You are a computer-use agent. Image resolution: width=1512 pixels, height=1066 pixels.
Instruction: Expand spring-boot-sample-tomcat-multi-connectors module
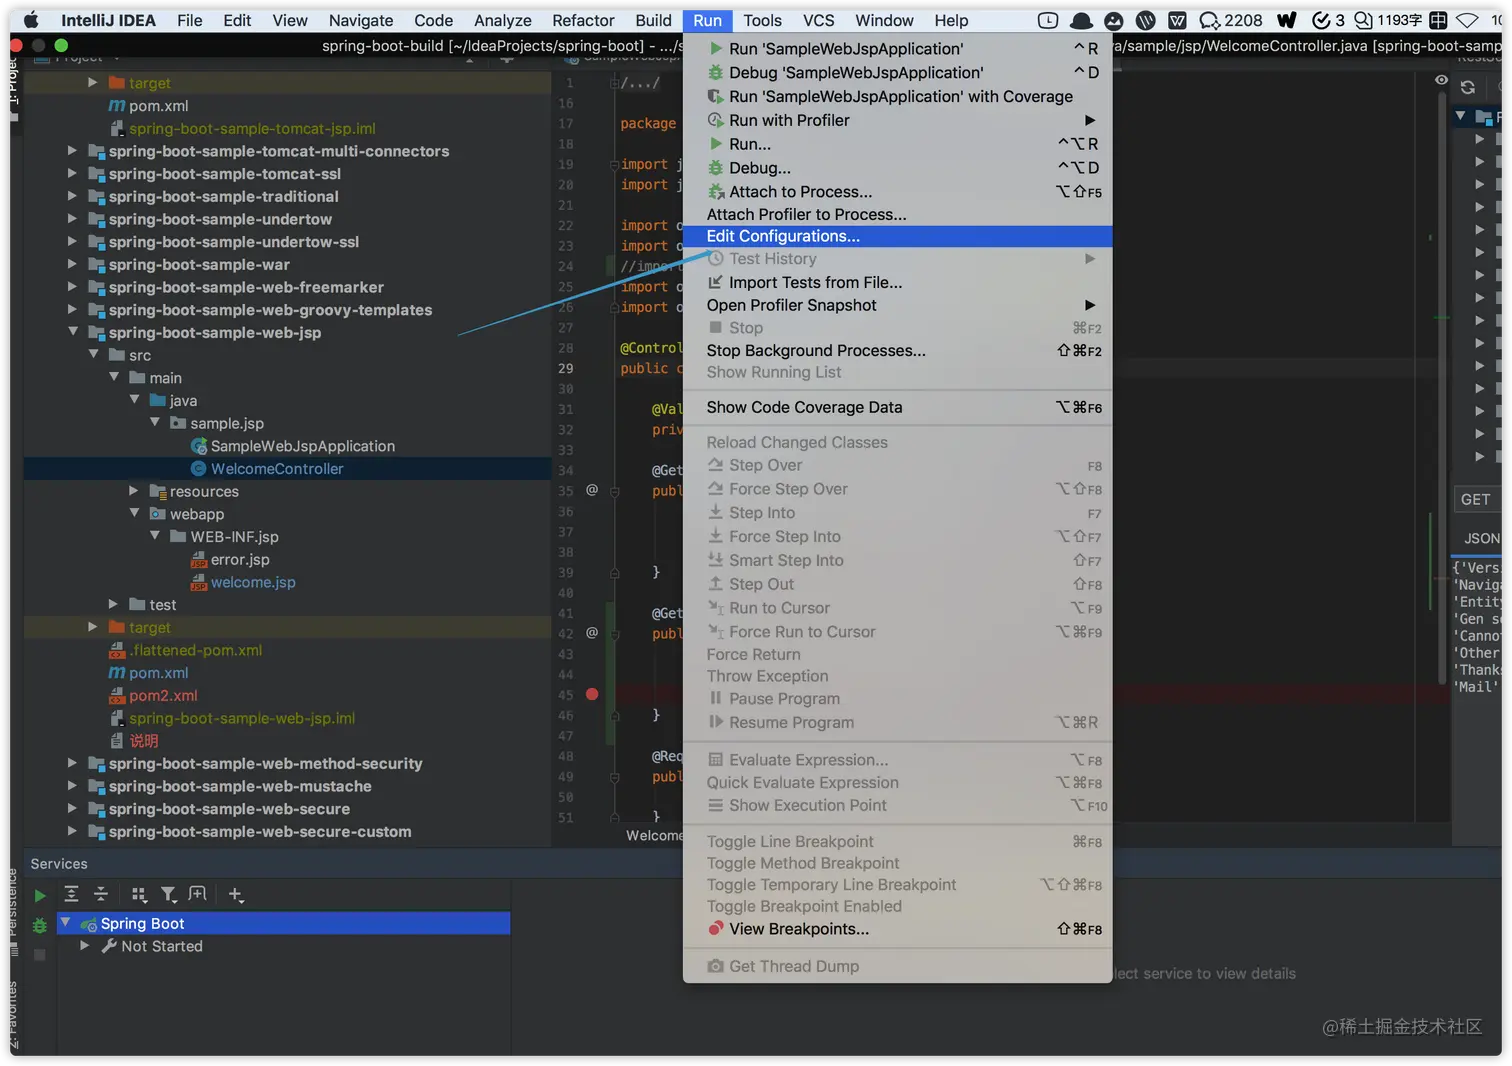pos(72,151)
